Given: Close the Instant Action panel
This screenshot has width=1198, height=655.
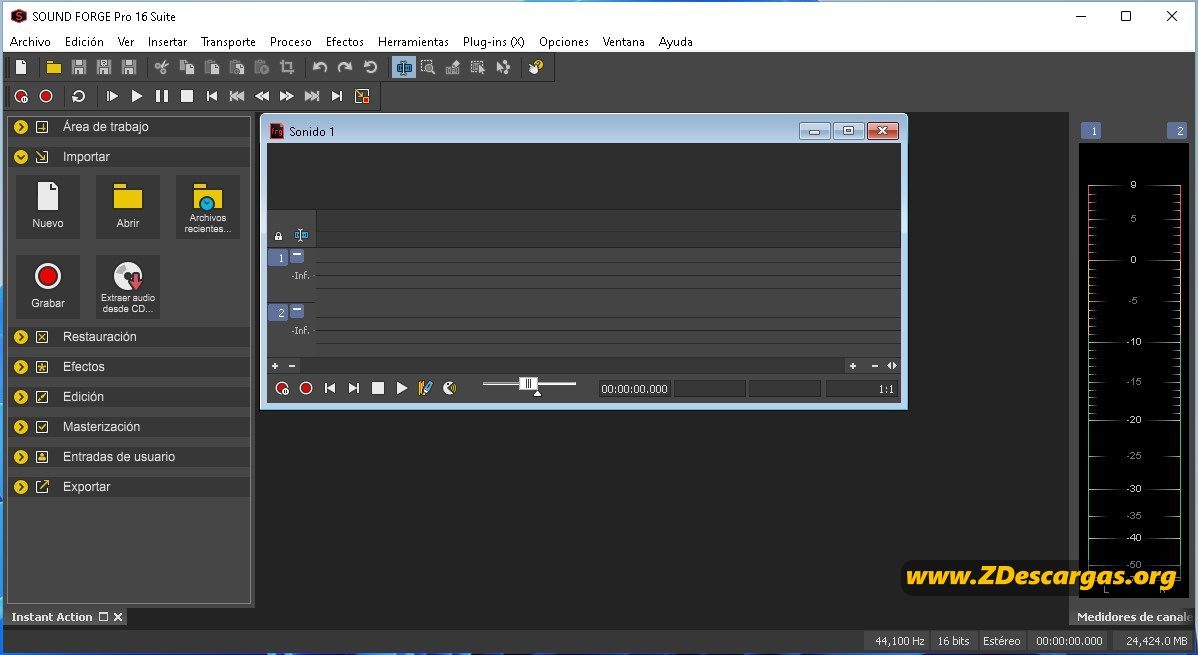Looking at the screenshot, I should pos(118,617).
